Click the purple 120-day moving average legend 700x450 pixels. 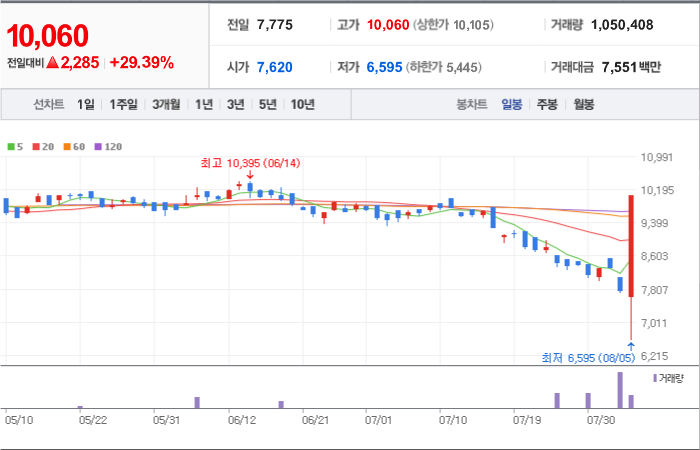pyautogui.click(x=108, y=147)
